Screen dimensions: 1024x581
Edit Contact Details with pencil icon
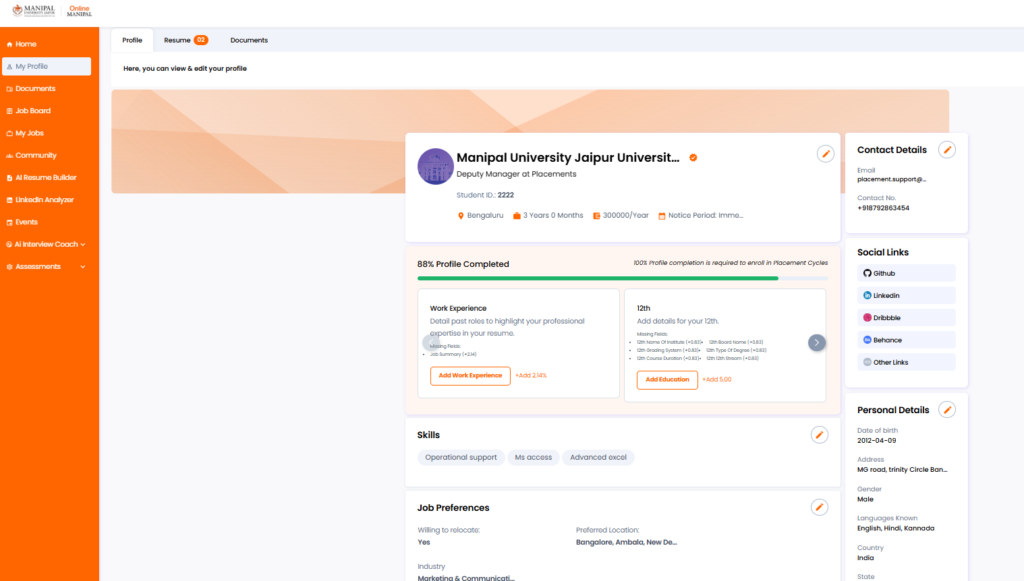tap(947, 150)
